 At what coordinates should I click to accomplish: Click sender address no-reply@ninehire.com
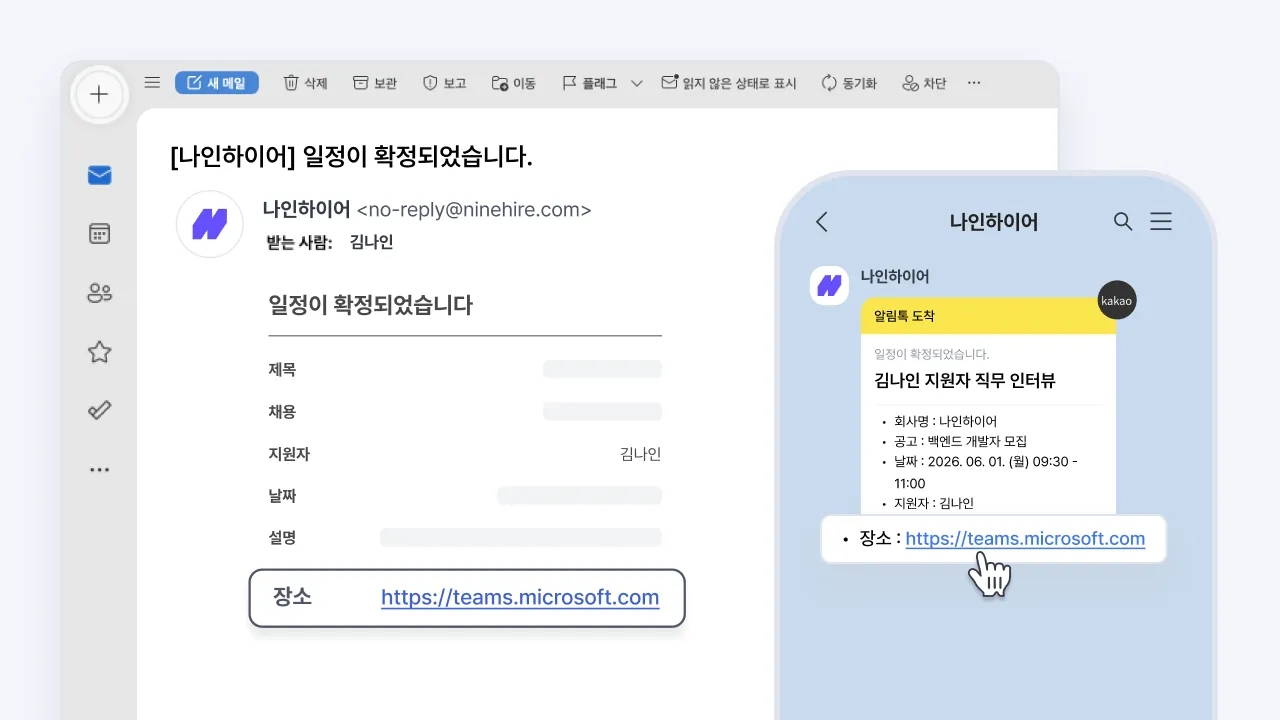click(474, 210)
